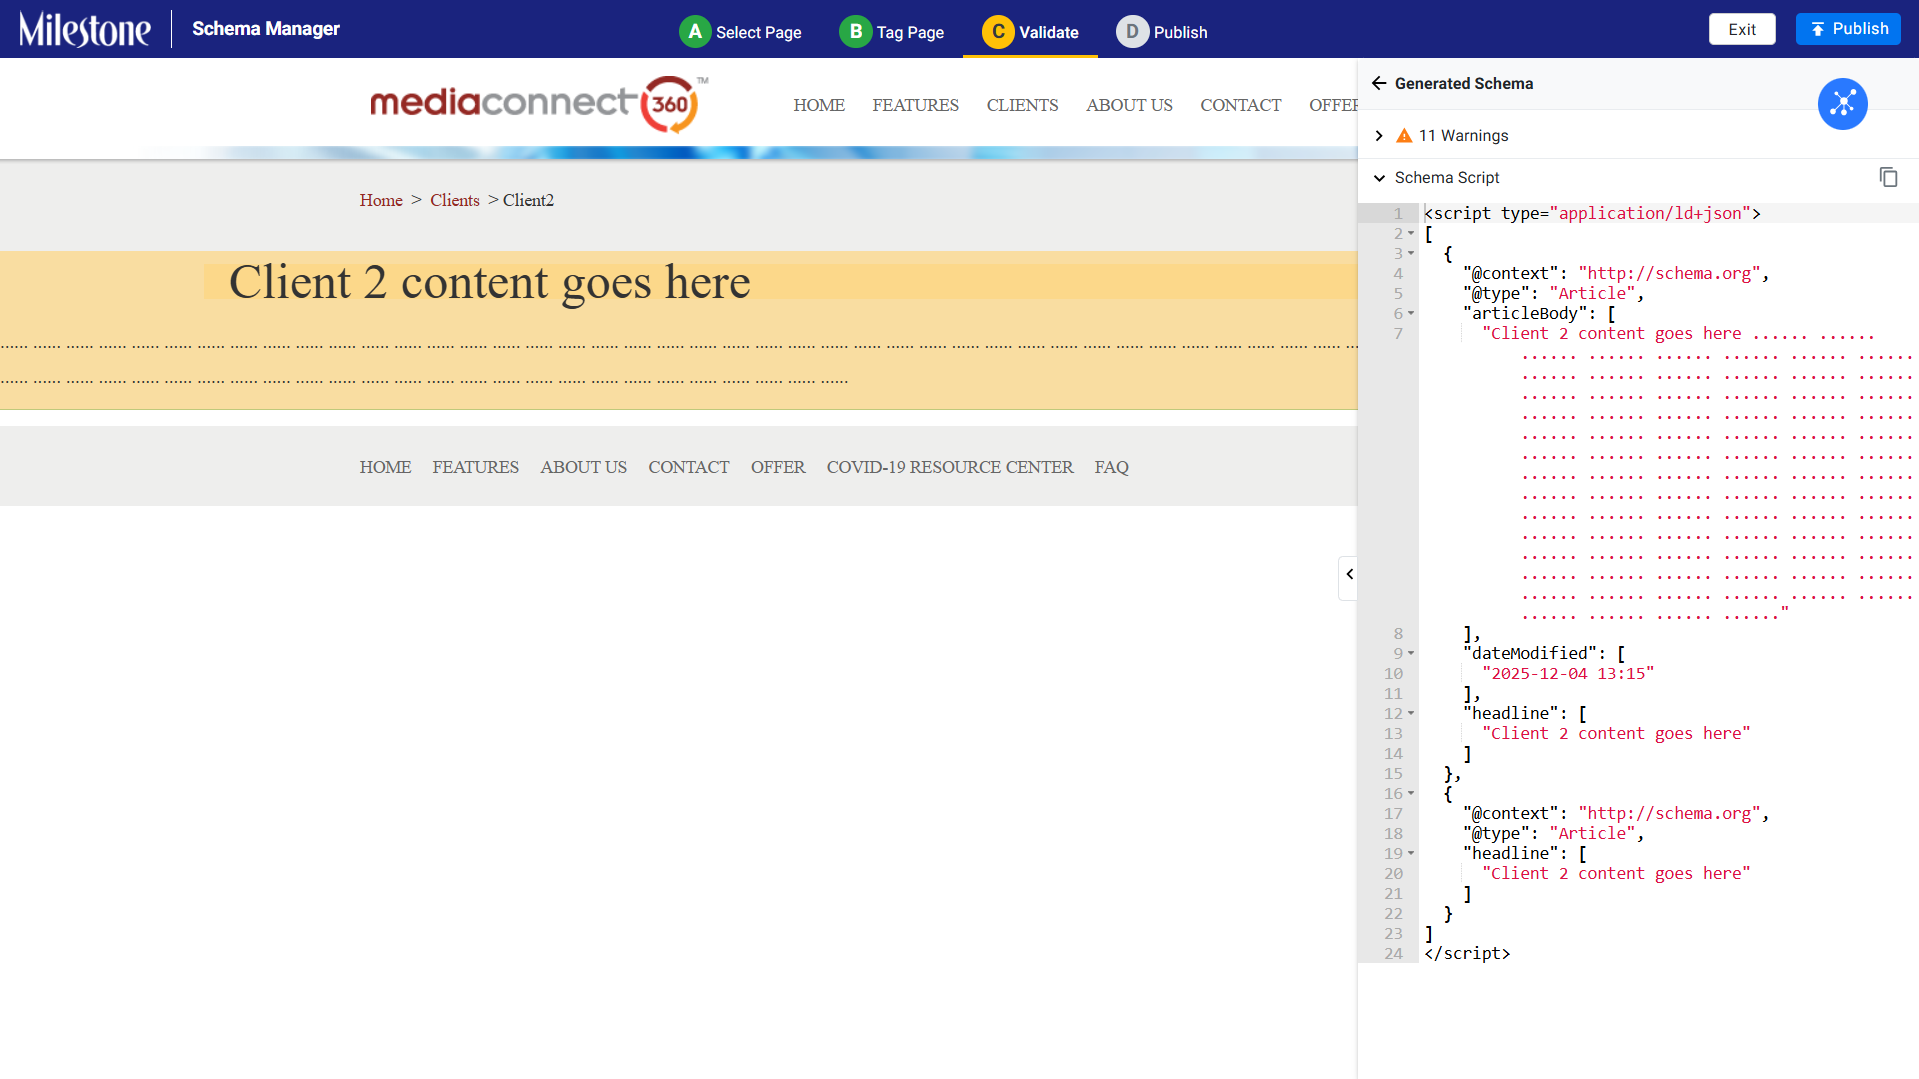Click the Generated Schema panel title

[1464, 83]
